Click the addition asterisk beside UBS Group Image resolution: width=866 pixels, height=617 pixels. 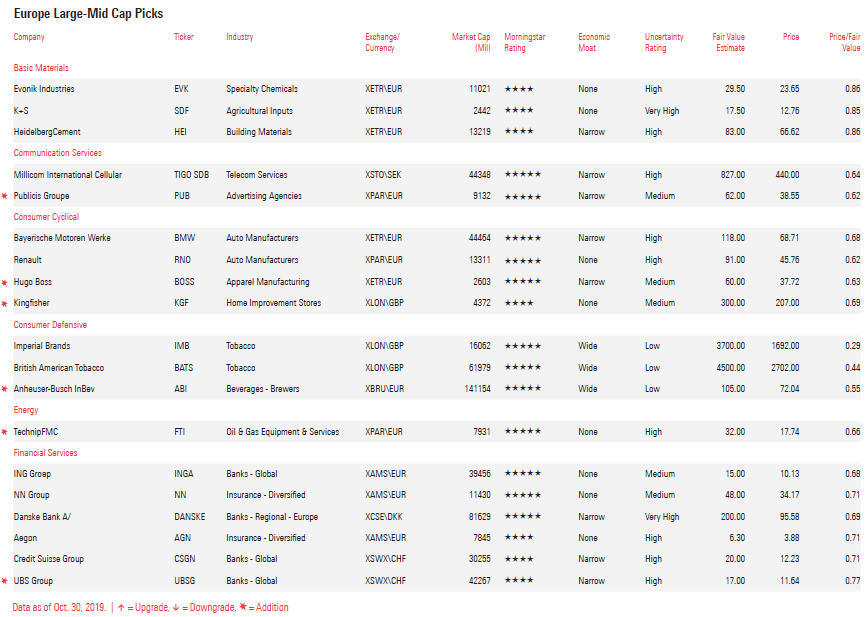pos(5,582)
